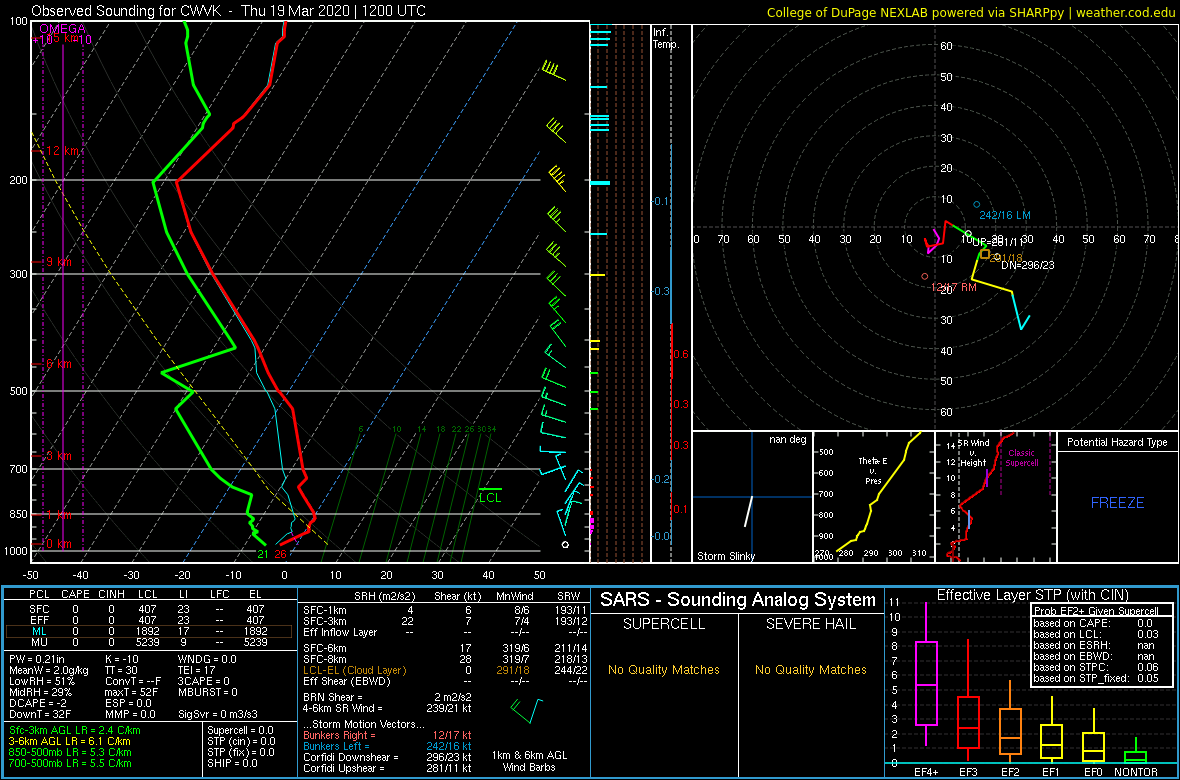Click the SEVERE HAIL analog header
1180x780 pixels.
[811, 626]
